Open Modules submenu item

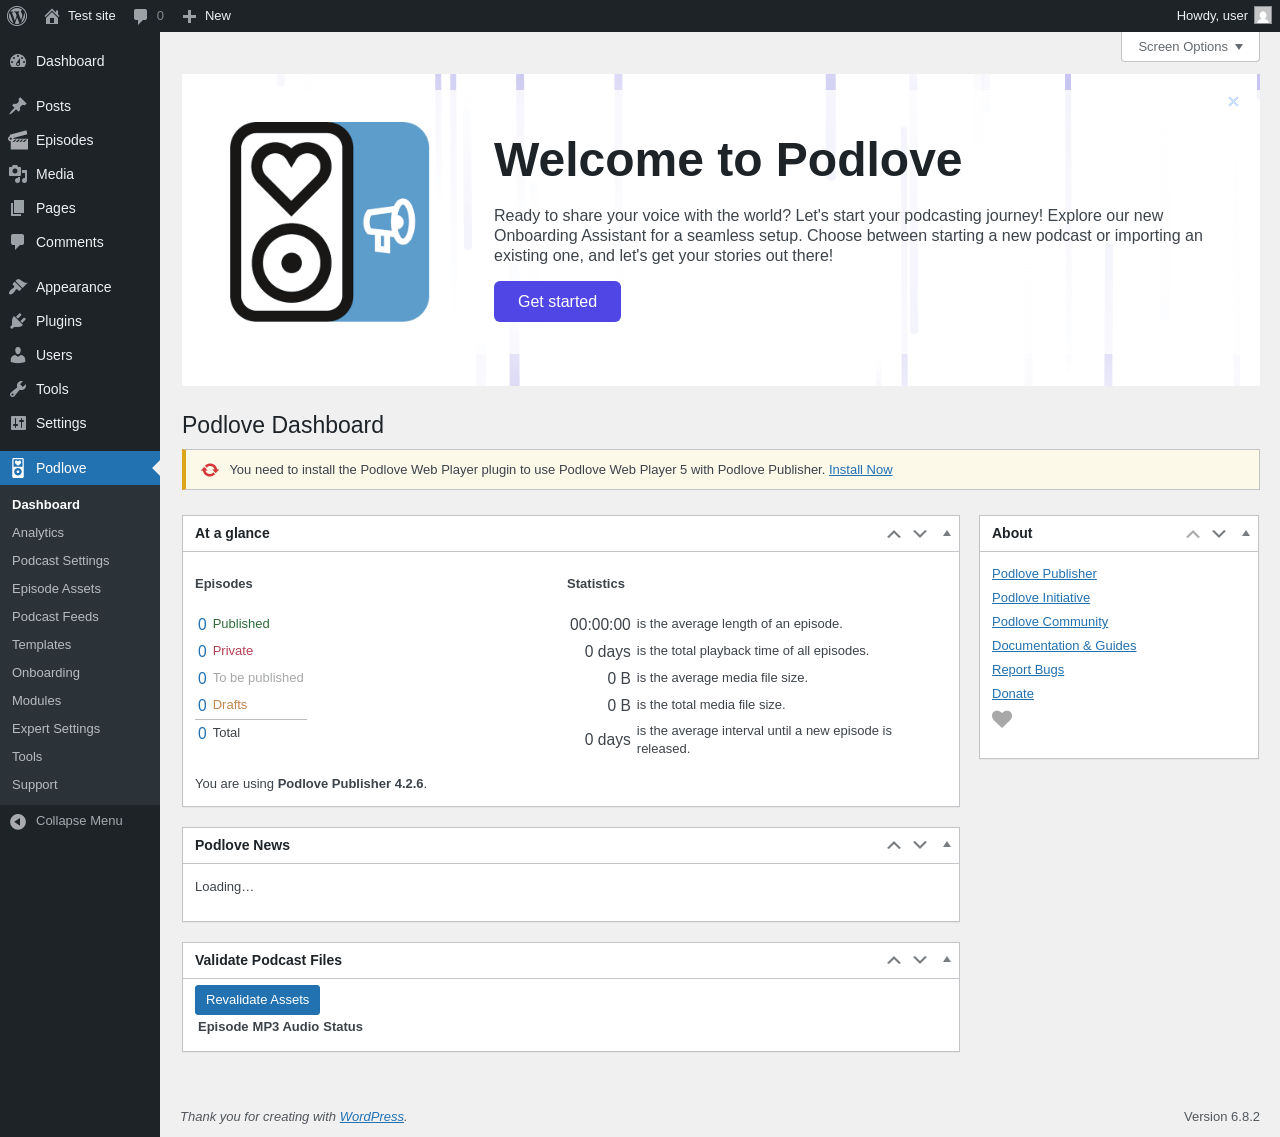pos(37,701)
